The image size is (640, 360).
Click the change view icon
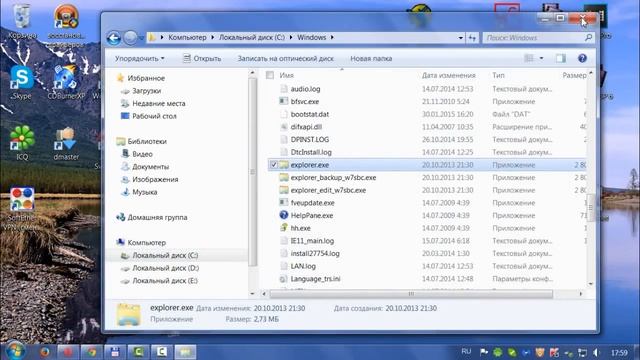click(x=529, y=58)
